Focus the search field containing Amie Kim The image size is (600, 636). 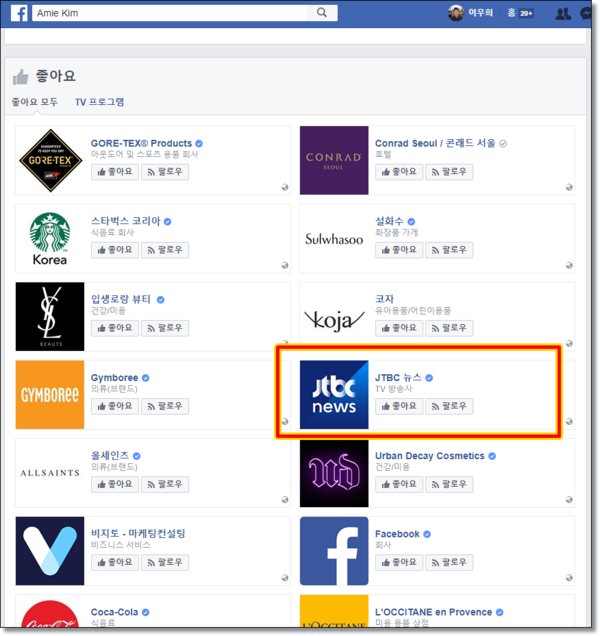pyautogui.click(x=185, y=13)
